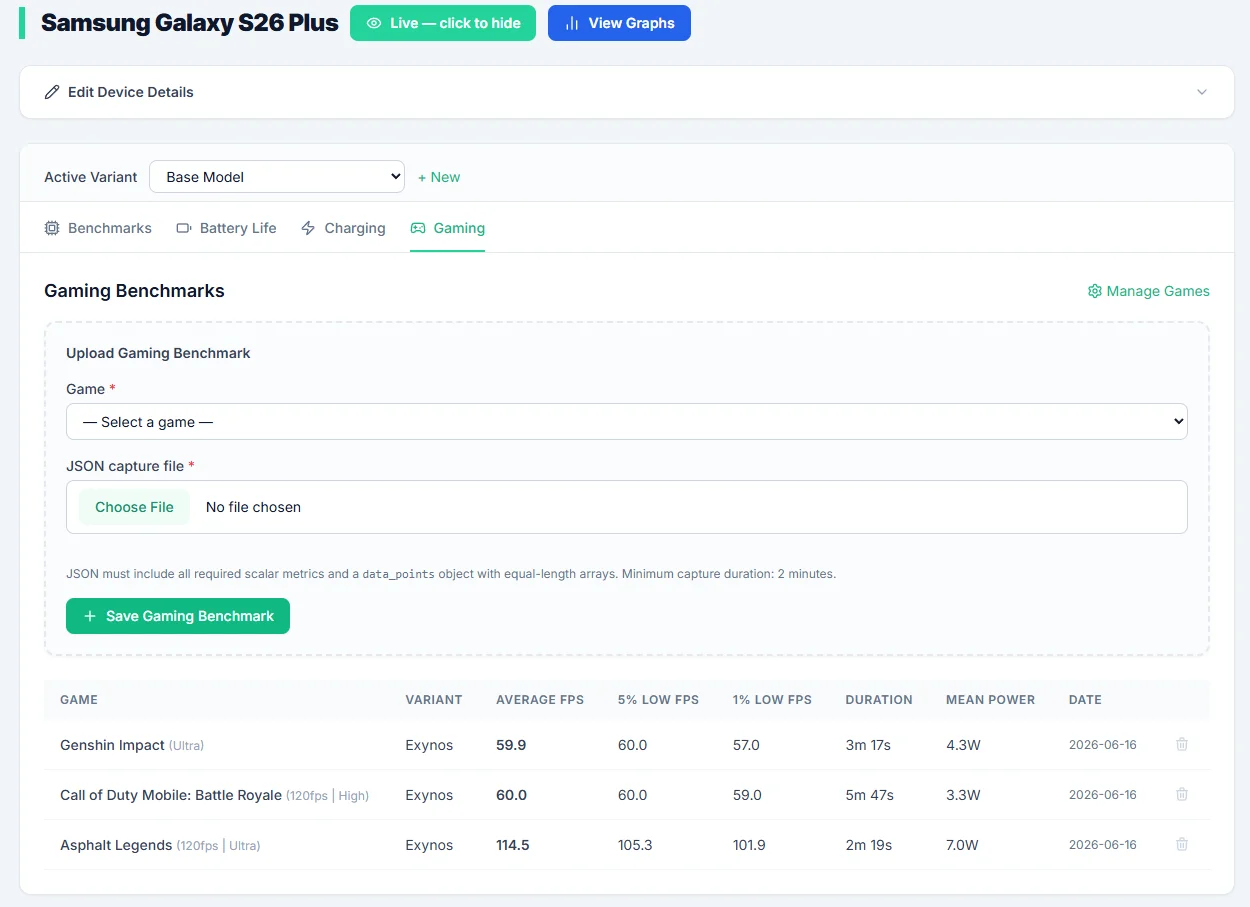Click average FPS value 114.5
The width and height of the screenshot is (1250, 907).
click(513, 845)
